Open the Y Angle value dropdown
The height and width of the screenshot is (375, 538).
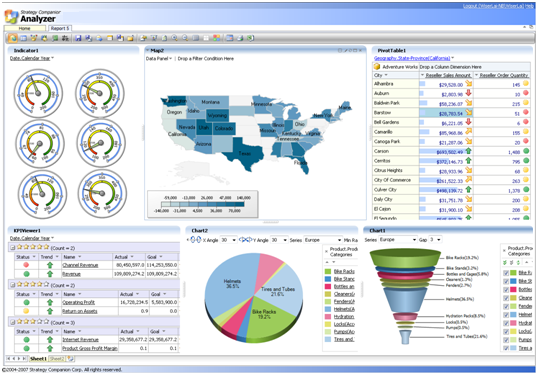pos(285,240)
